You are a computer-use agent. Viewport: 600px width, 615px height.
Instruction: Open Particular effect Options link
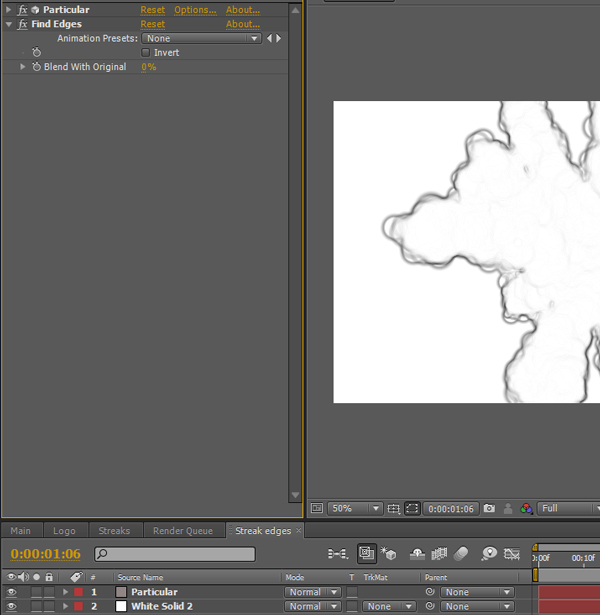(195, 10)
